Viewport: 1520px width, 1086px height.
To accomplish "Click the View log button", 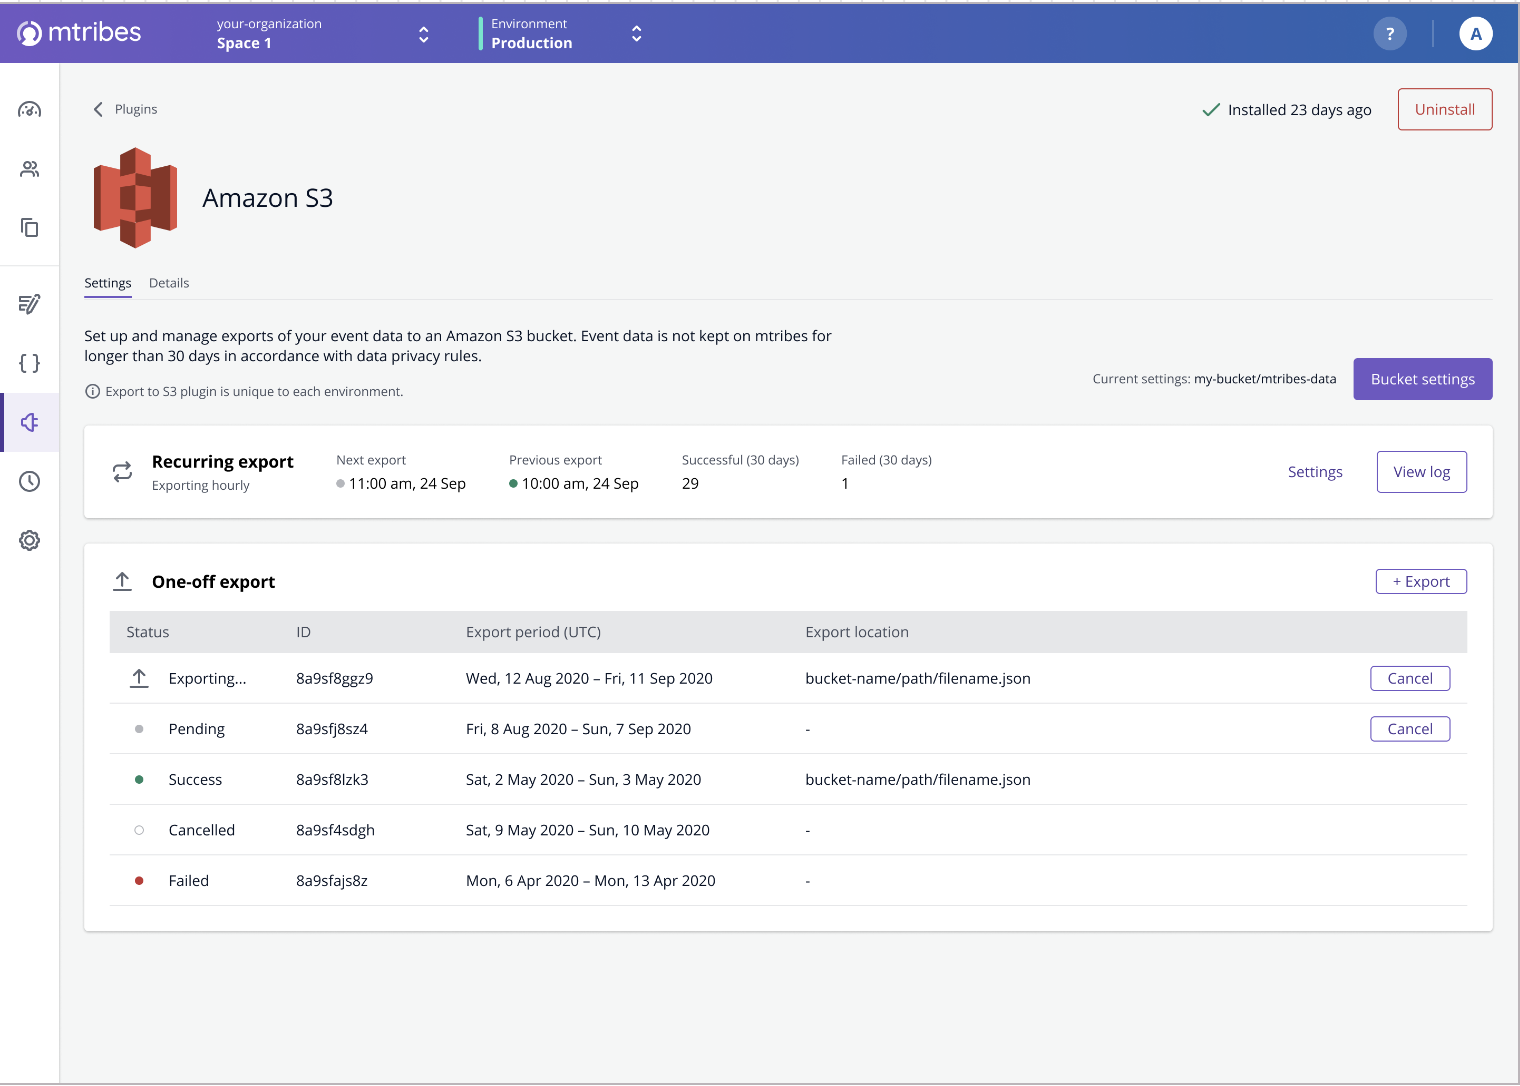I will pos(1422,472).
